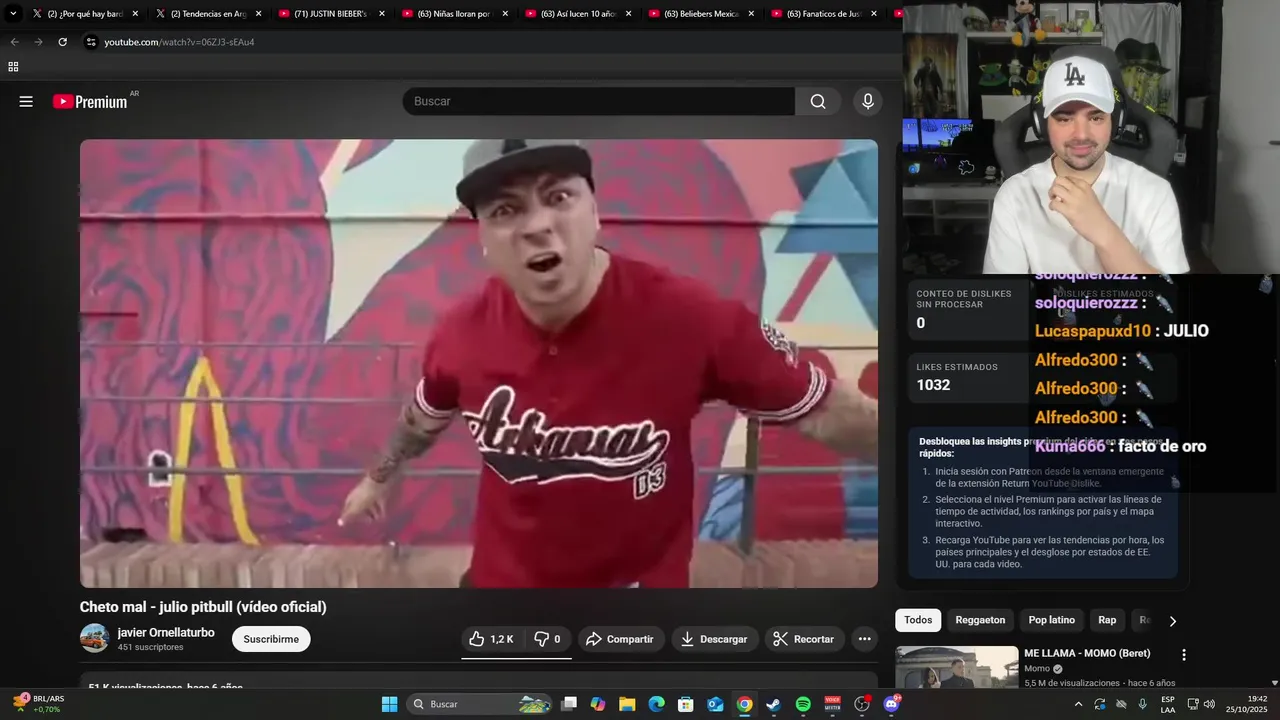Expand hidden system tray icons chevron
1280x720 pixels.
pyautogui.click(x=1078, y=704)
